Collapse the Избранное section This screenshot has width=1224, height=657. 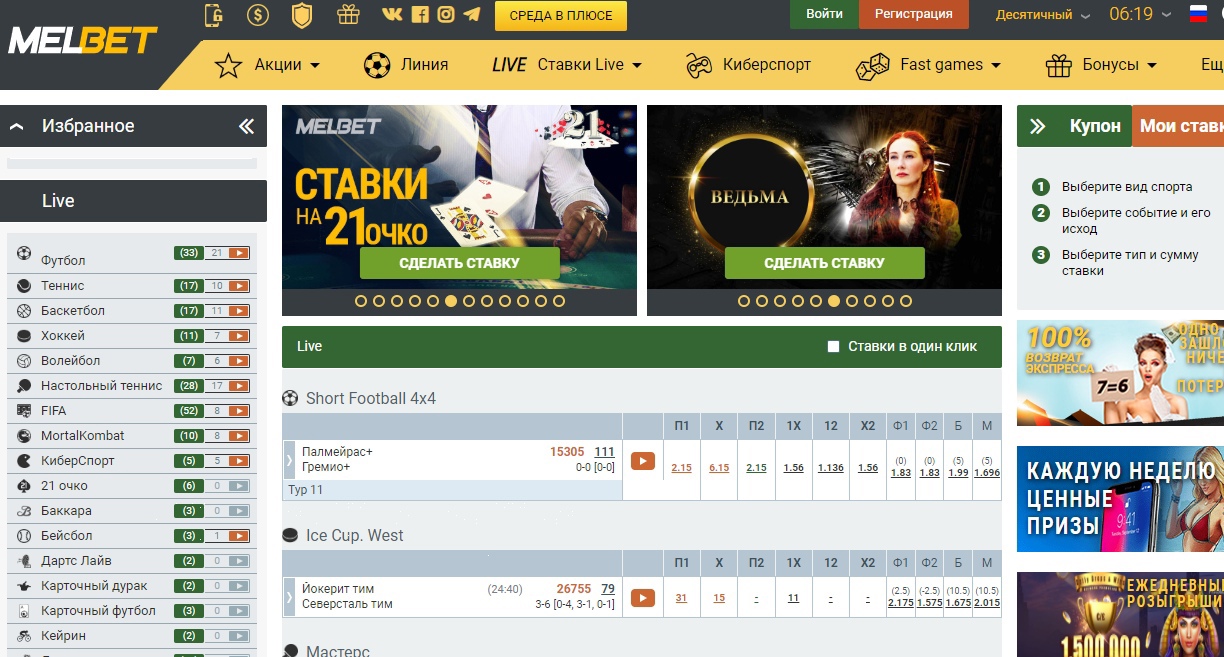pyautogui.click(x=17, y=126)
